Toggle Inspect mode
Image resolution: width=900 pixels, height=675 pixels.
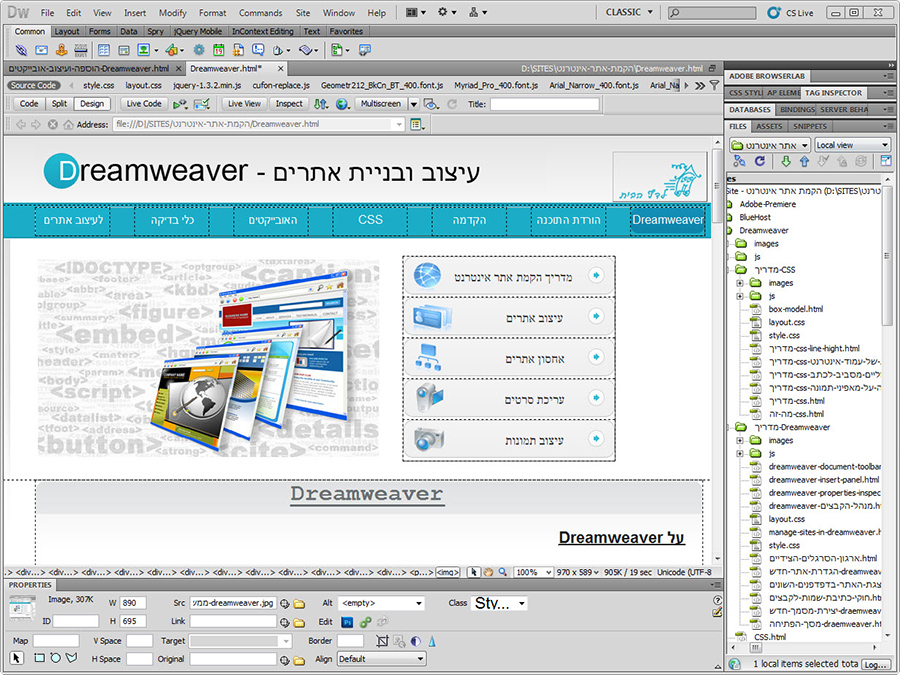(x=289, y=104)
